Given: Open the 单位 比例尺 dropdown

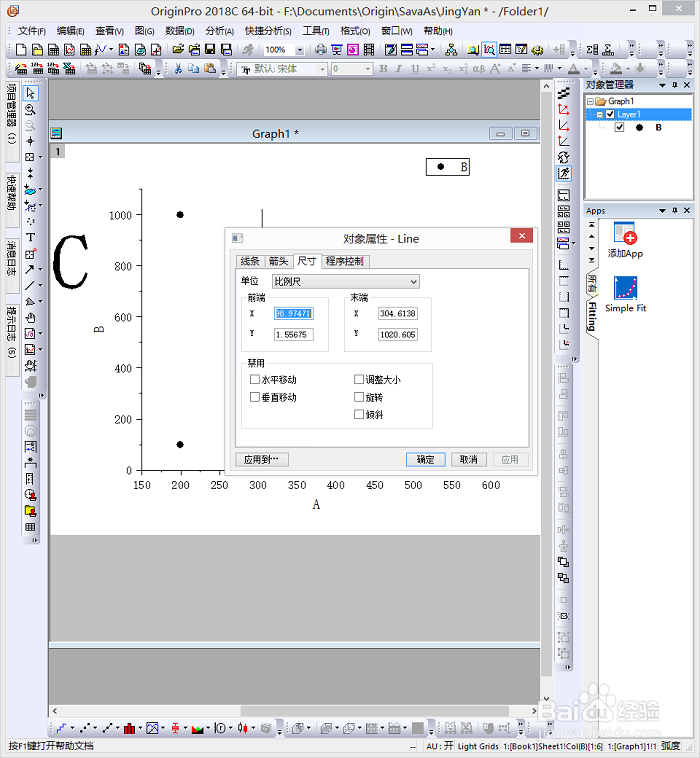Looking at the screenshot, I should pos(346,281).
